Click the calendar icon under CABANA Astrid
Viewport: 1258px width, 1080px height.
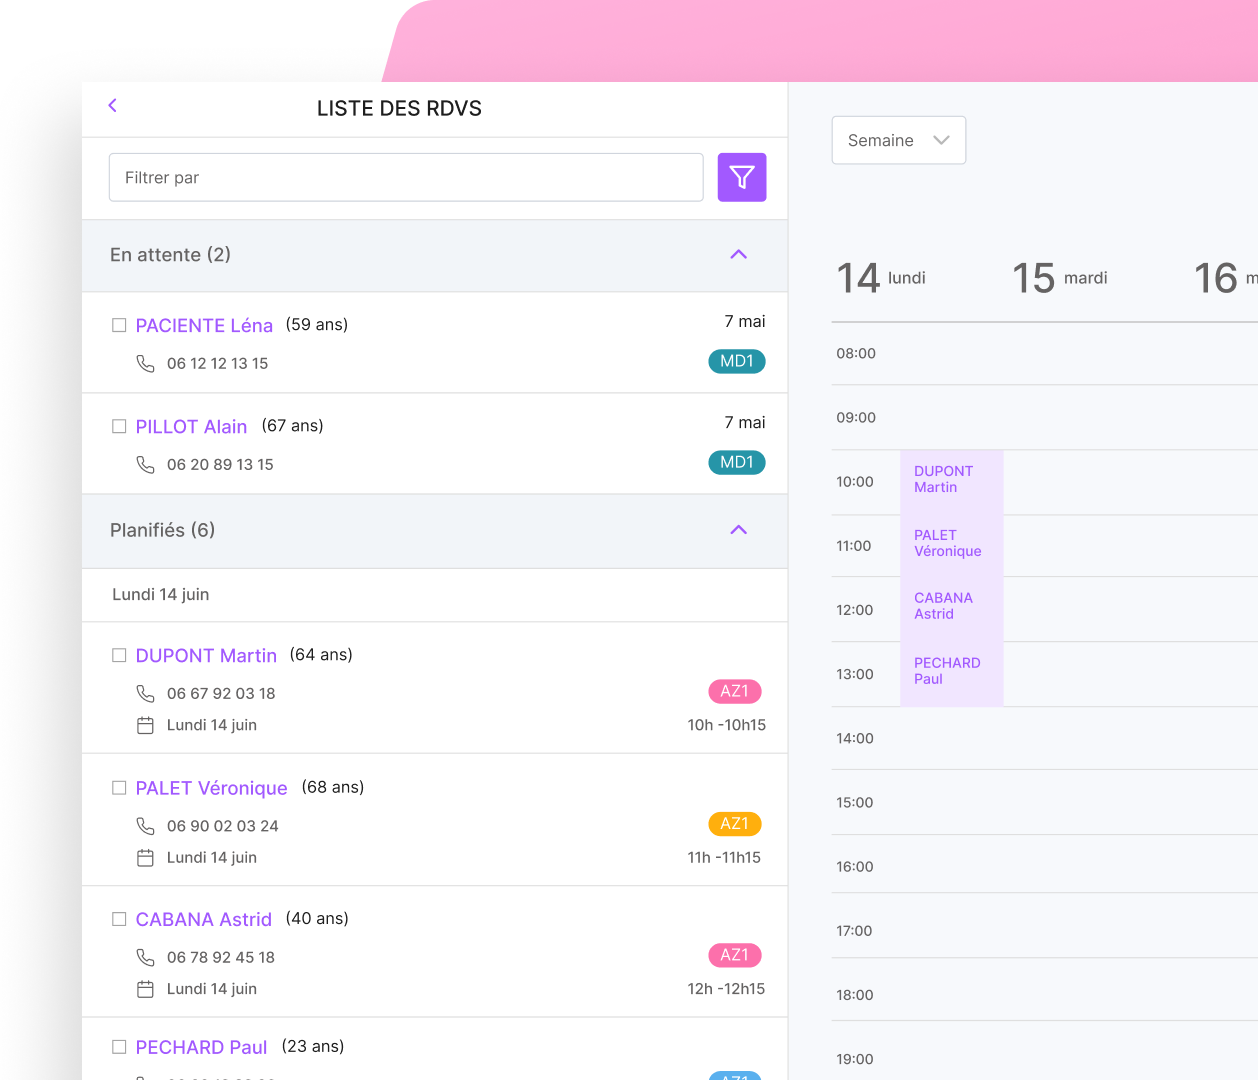pos(146,988)
